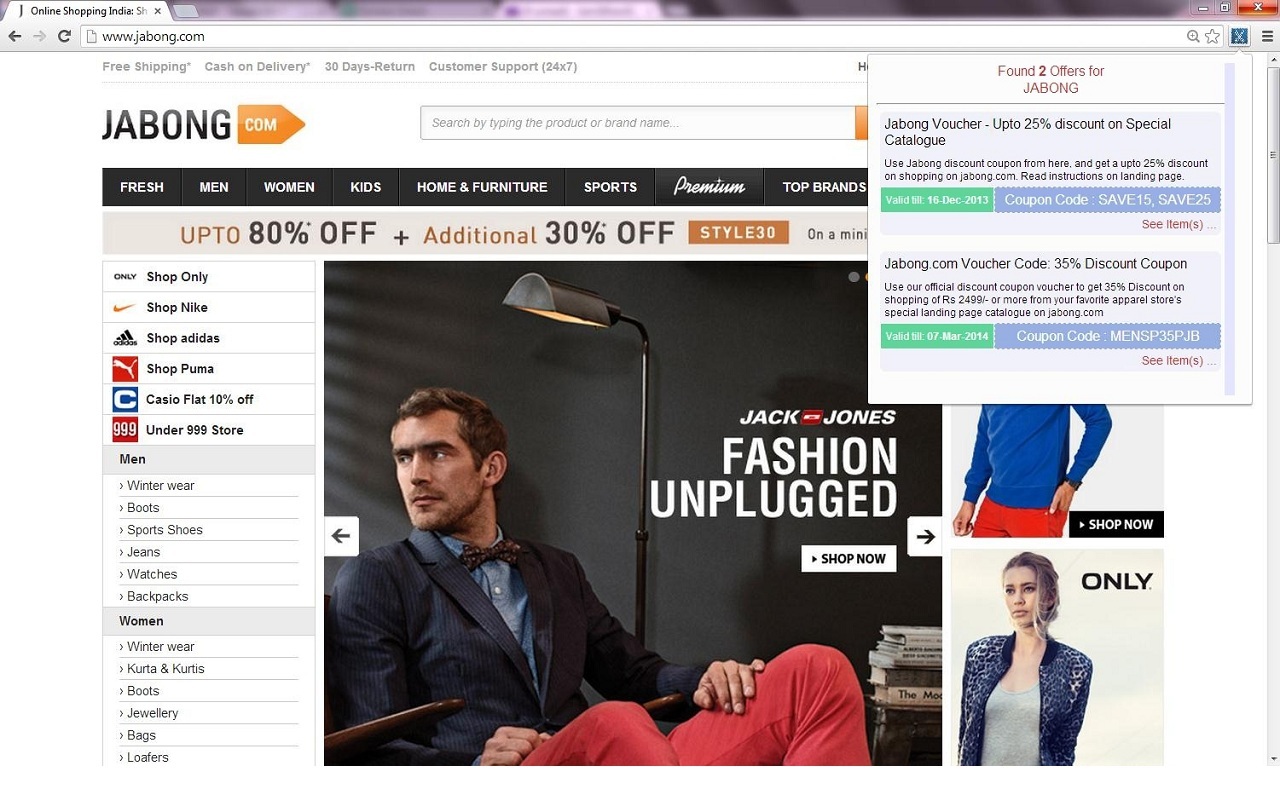Viewport: 1280px width, 800px height.
Task: Open Women's Boots category
Action: tap(142, 691)
